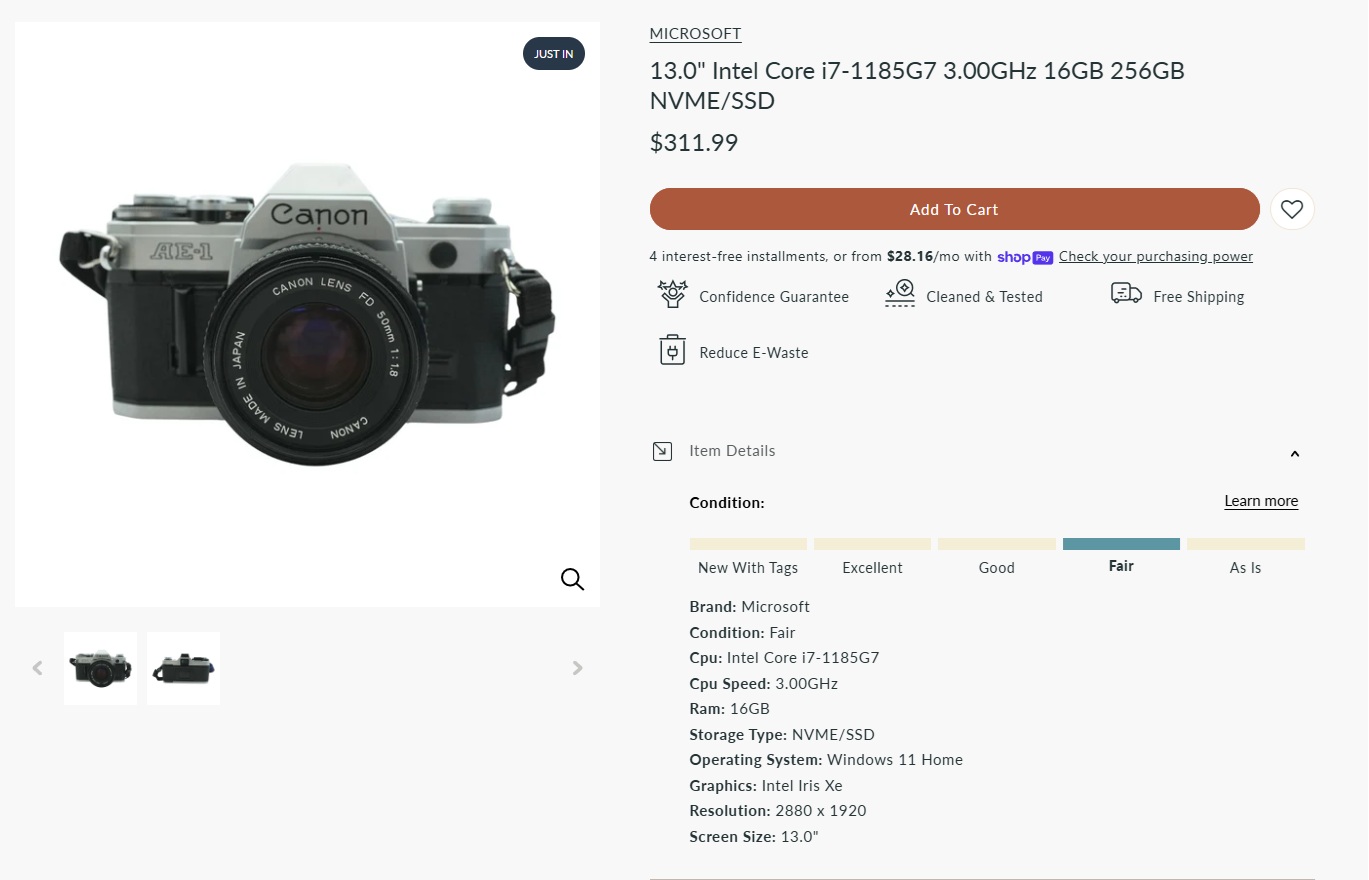Click the Confidence Guarantee icon
This screenshot has height=880, width=1369.
coord(672,295)
